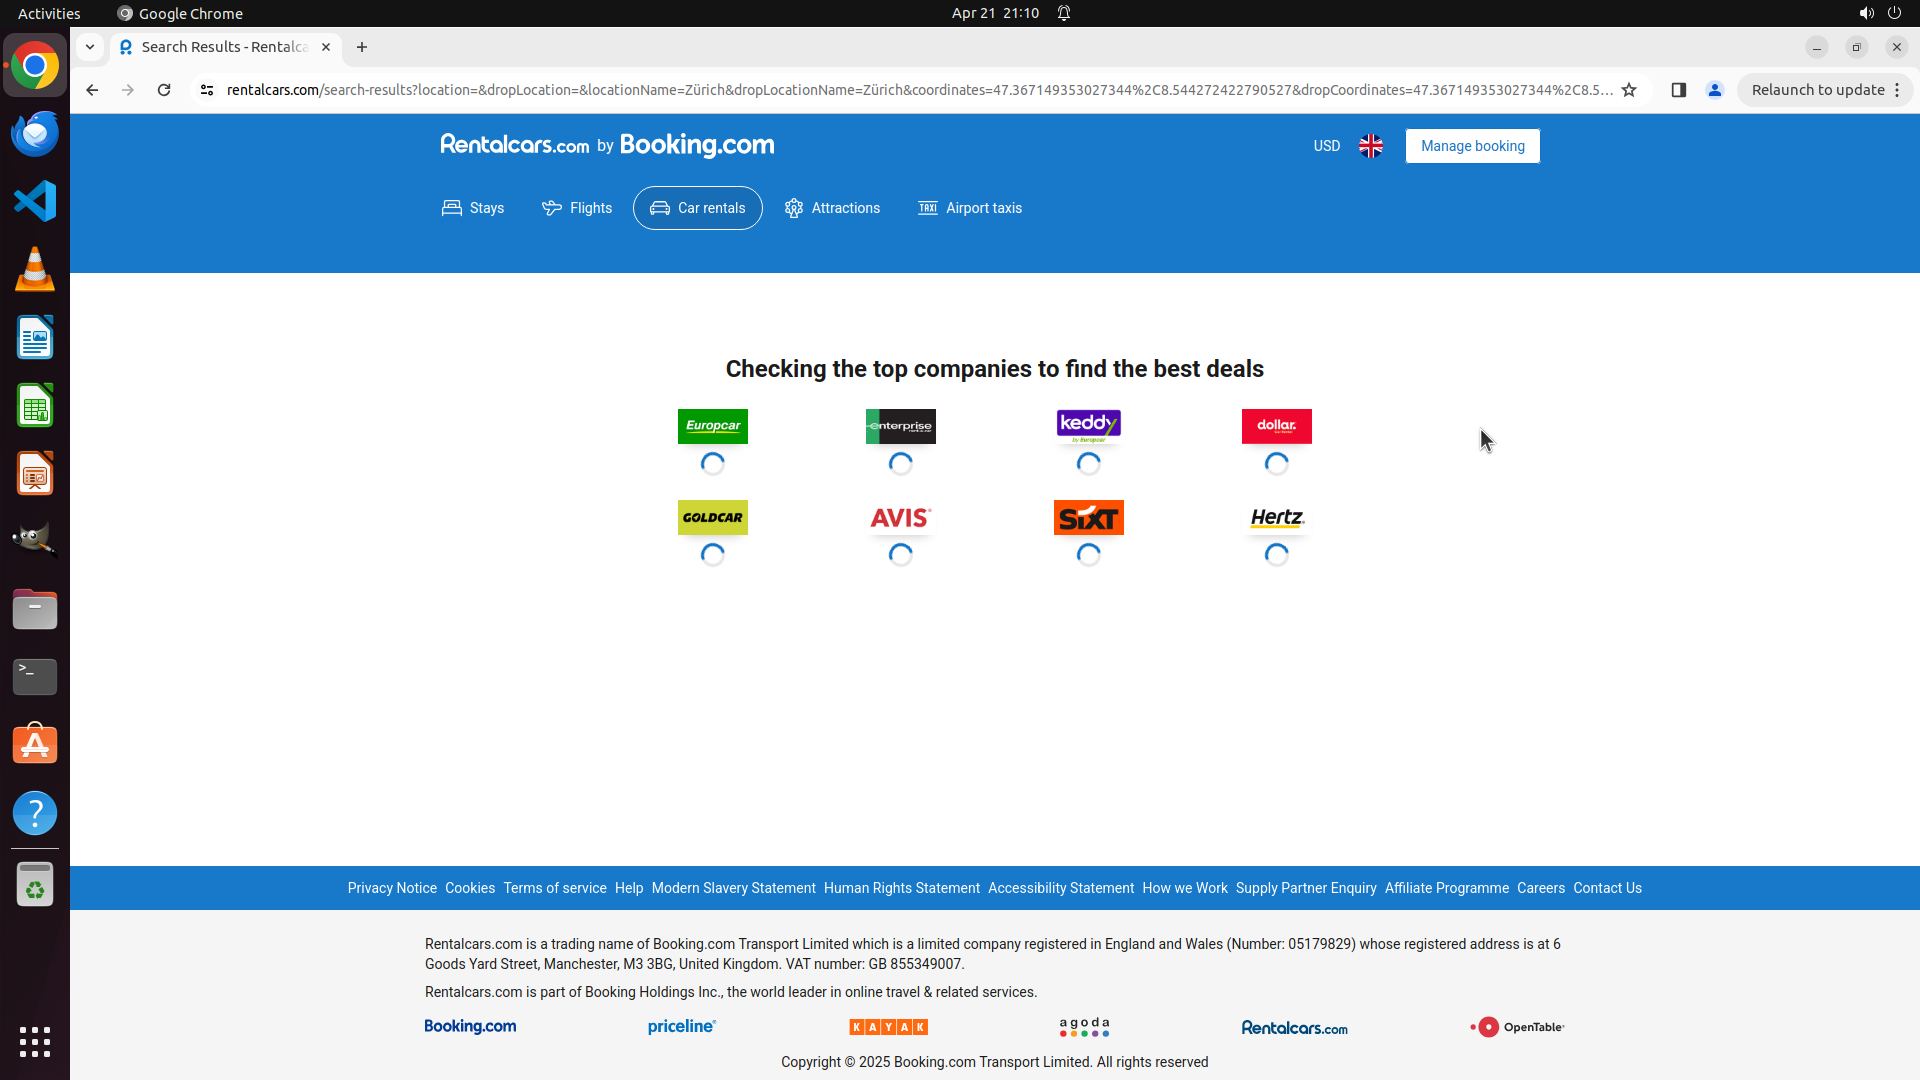Click the Europcar company logo

(x=712, y=426)
